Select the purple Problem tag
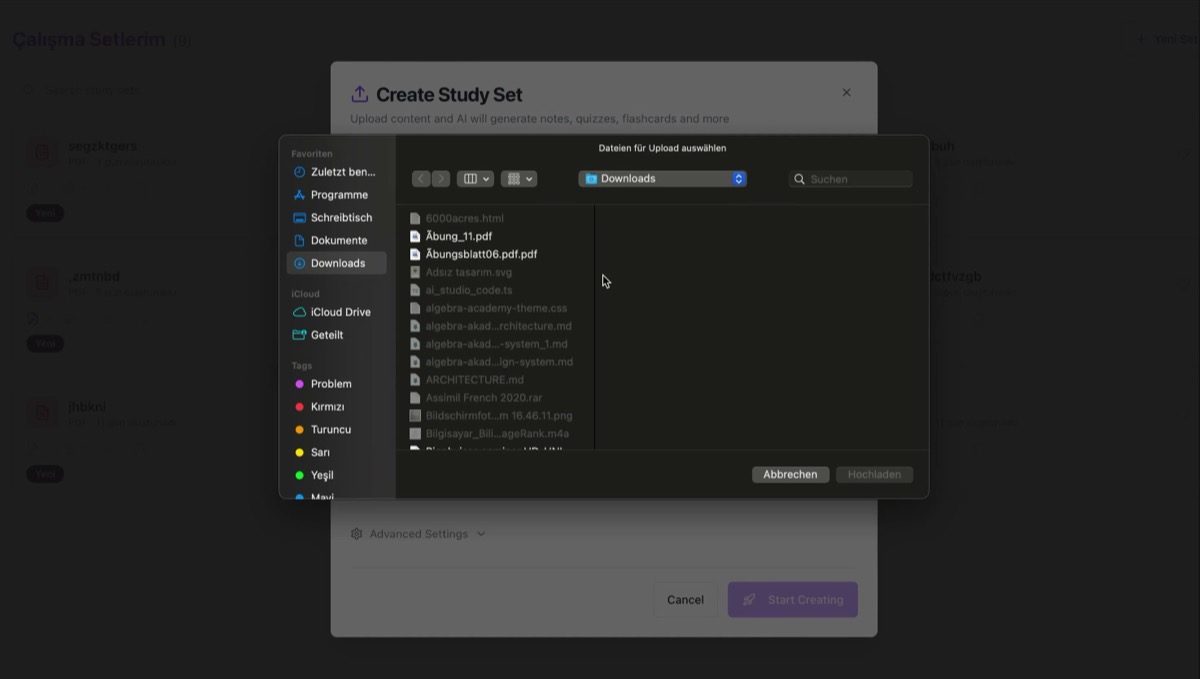The height and width of the screenshot is (679, 1200). click(330, 384)
